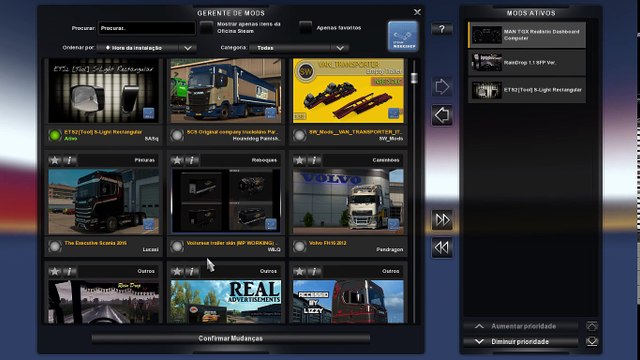This screenshot has width=640, height=360.
Task: Click 'The Executive Scania 2016' mod title
Action: pyautogui.click(x=96, y=243)
